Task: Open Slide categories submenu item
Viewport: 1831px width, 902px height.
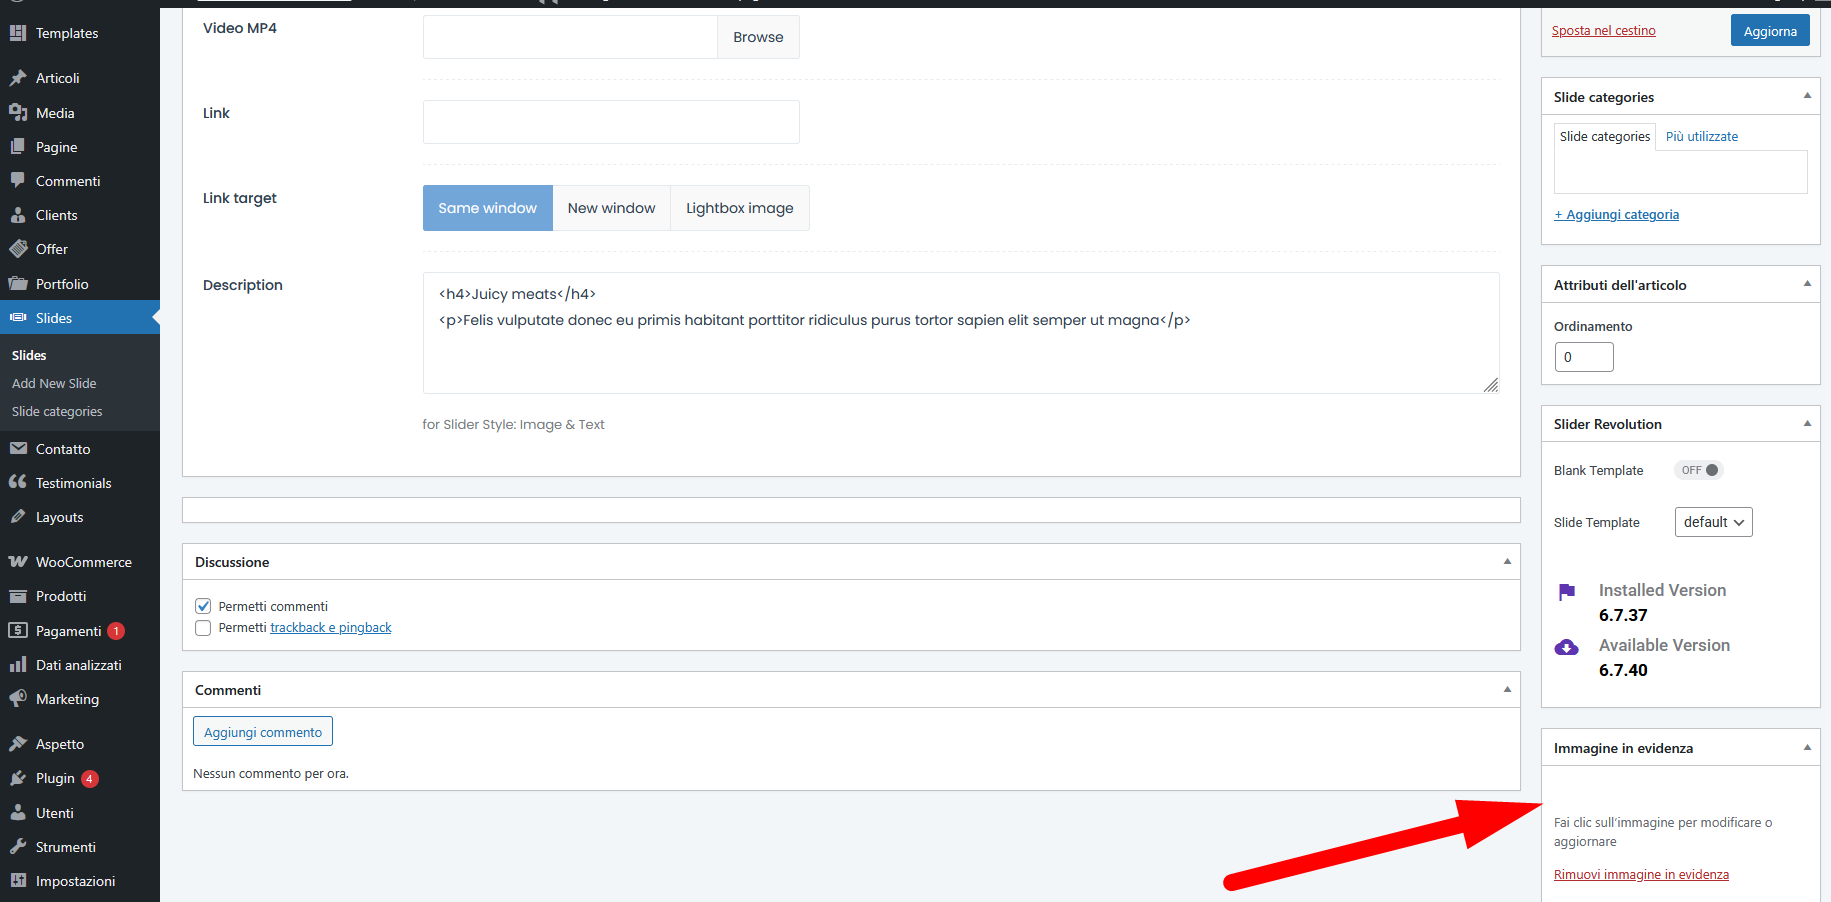Action: [x=57, y=412]
